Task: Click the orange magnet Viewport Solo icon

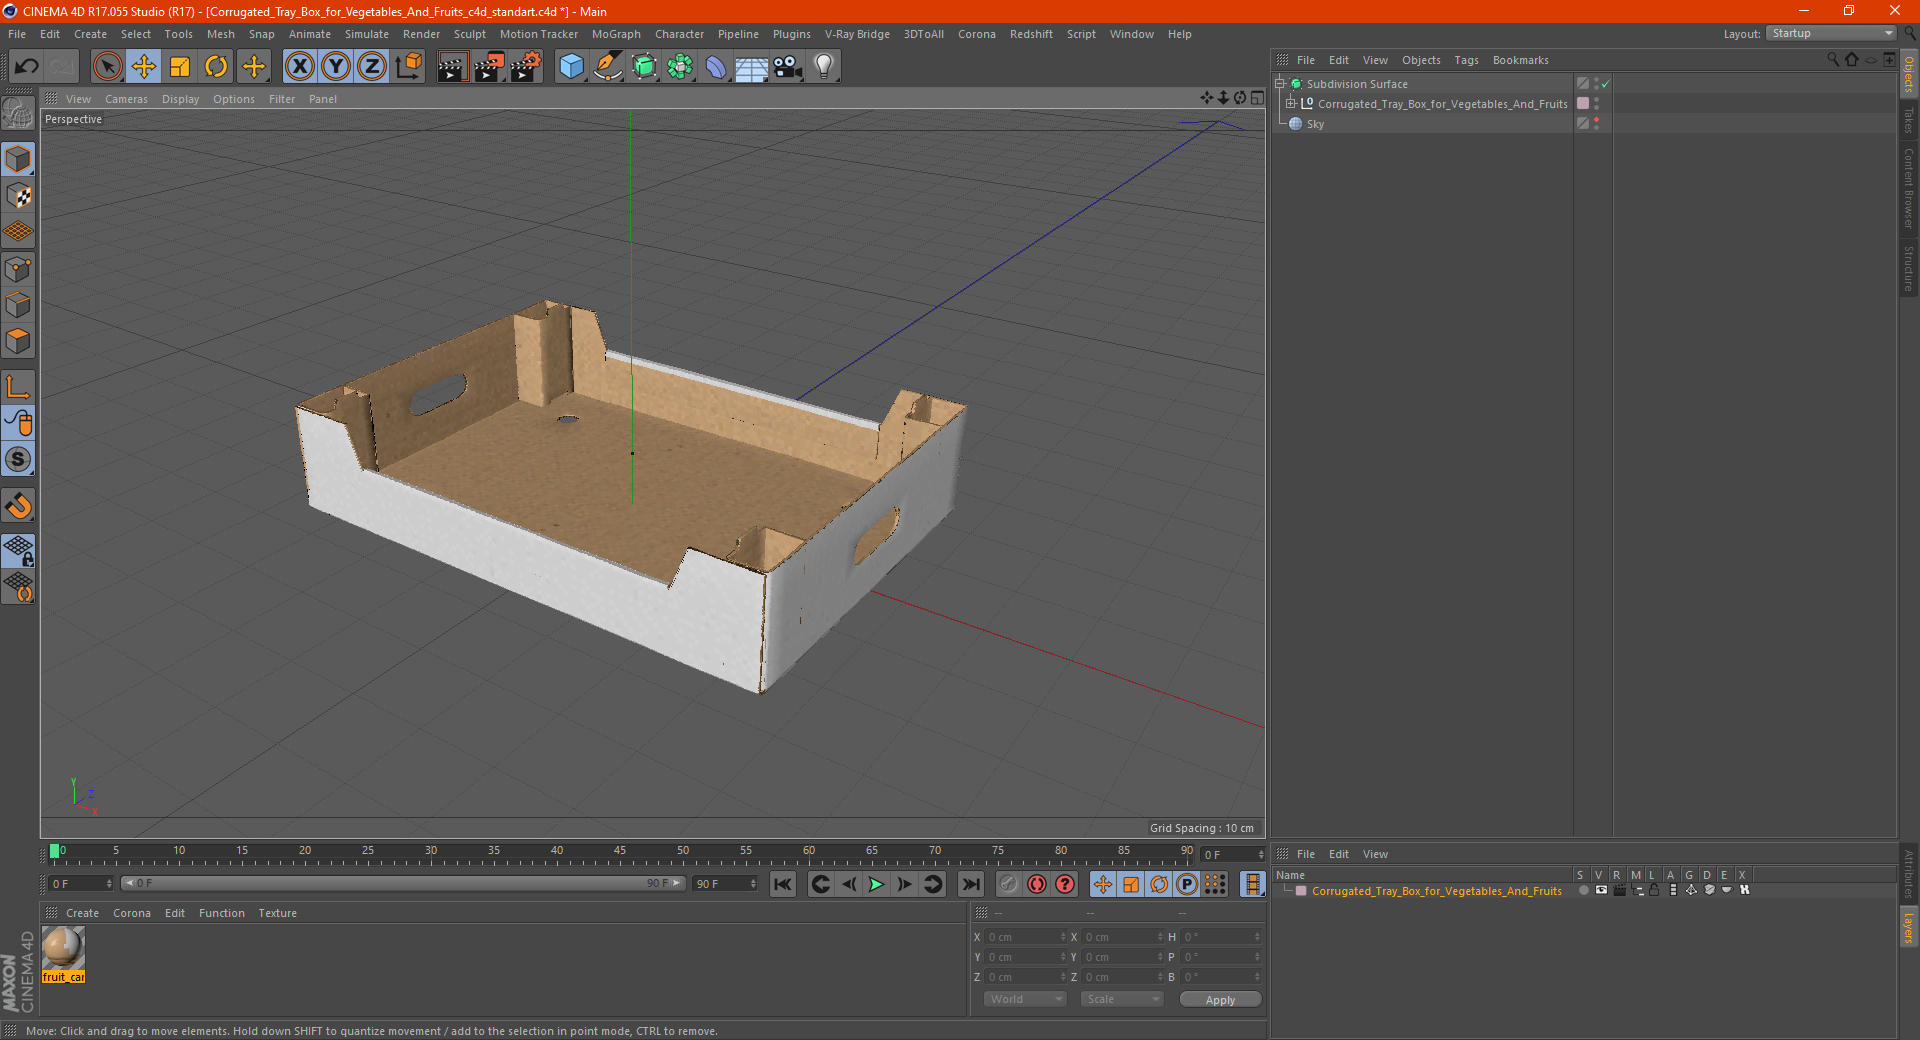Action: (x=18, y=506)
